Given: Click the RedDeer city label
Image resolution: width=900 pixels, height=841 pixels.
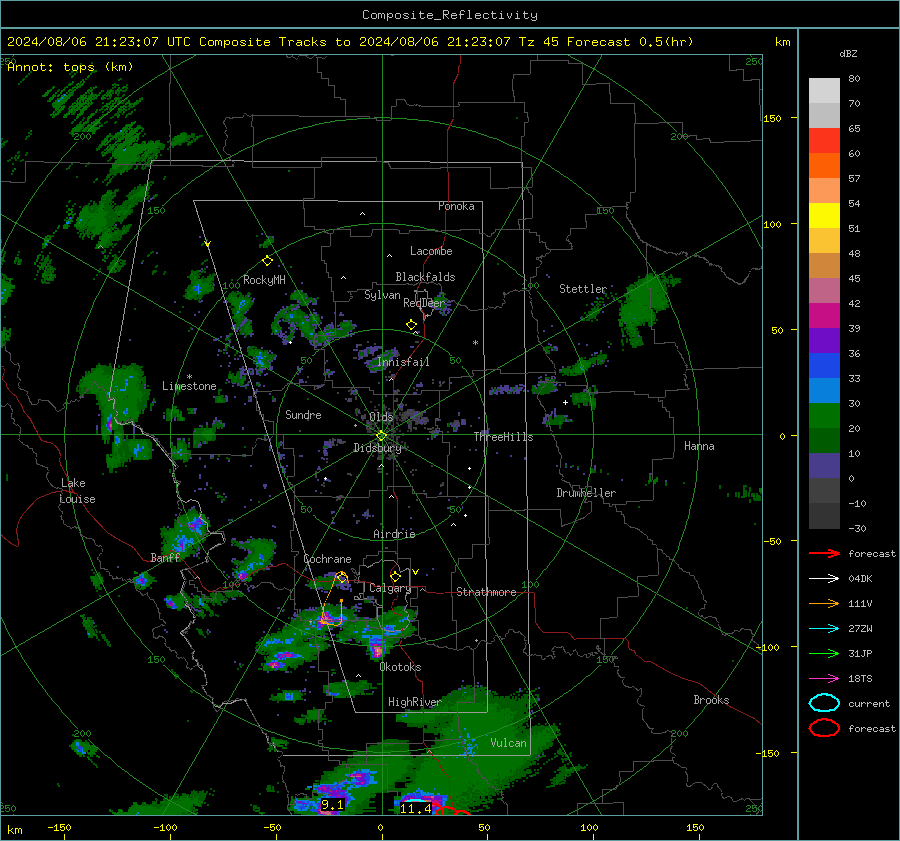Looking at the screenshot, I should click(x=424, y=303).
